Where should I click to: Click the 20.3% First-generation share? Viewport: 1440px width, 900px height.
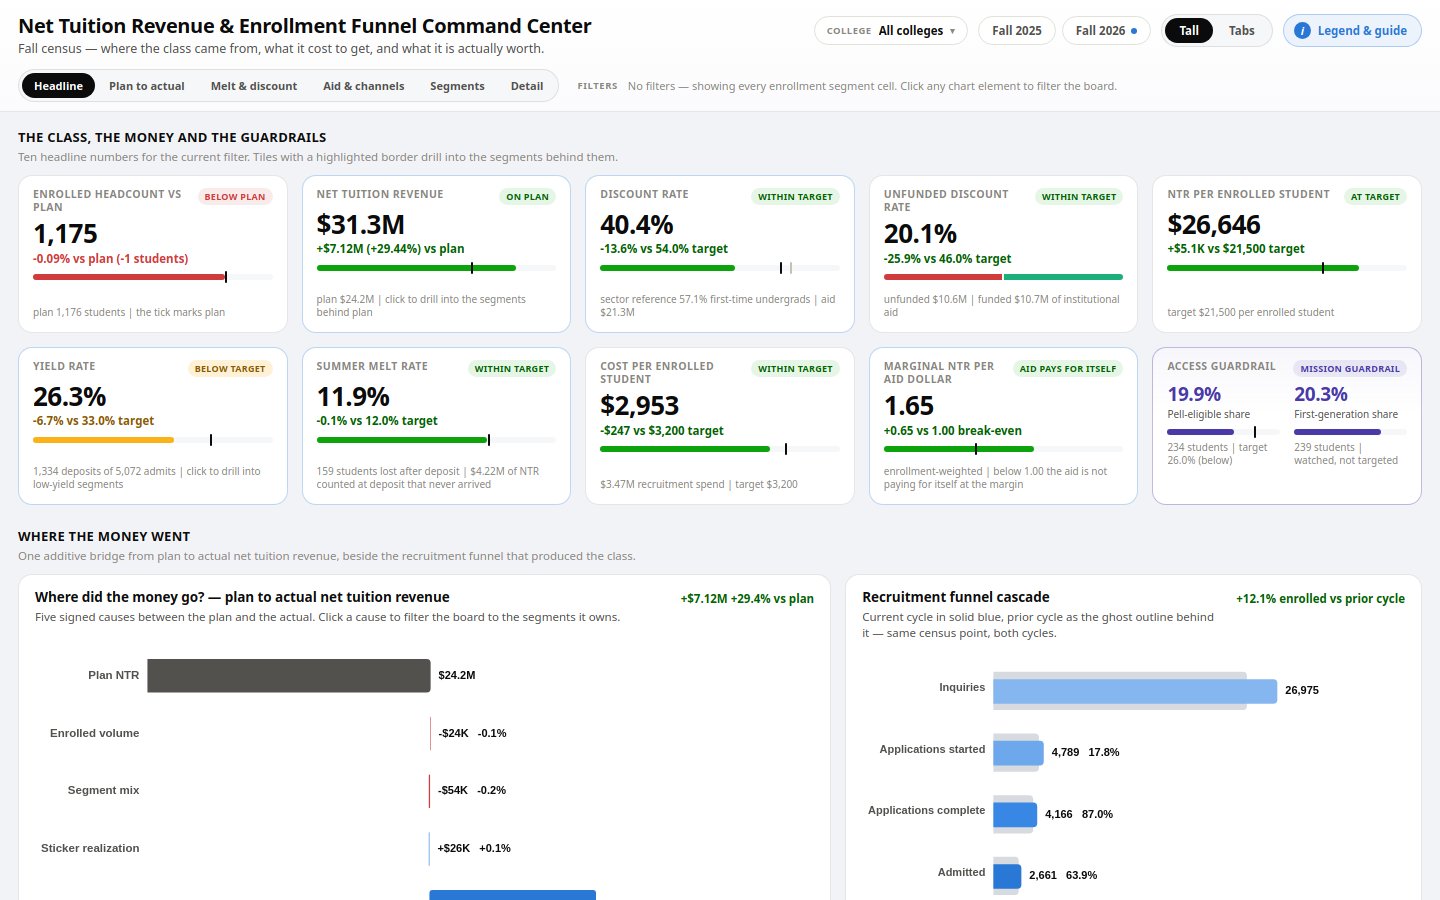coord(1321,394)
